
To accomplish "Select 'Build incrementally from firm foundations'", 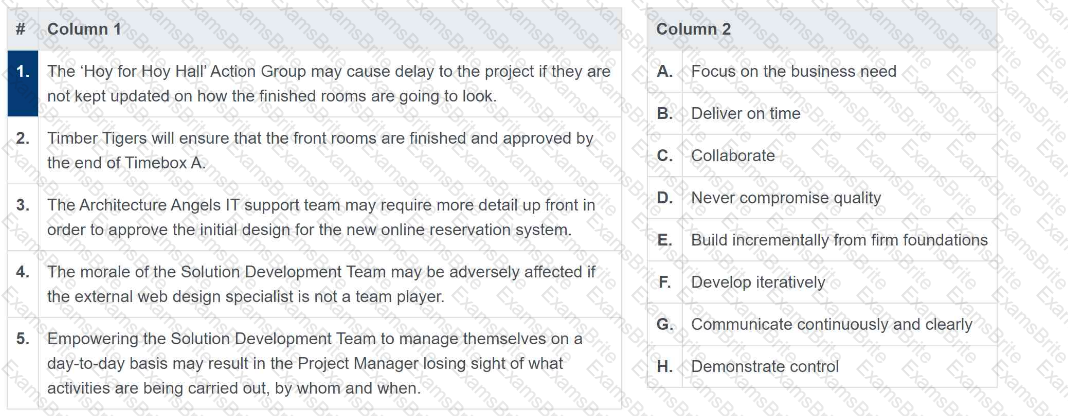I will [x=839, y=240].
